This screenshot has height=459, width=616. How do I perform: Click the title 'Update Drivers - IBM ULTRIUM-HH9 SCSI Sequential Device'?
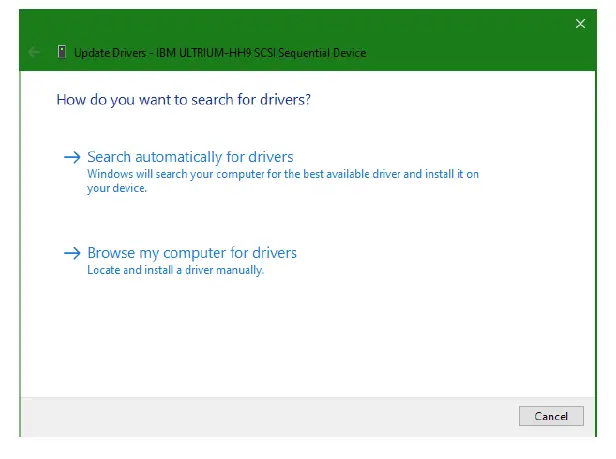pyautogui.click(x=220, y=53)
